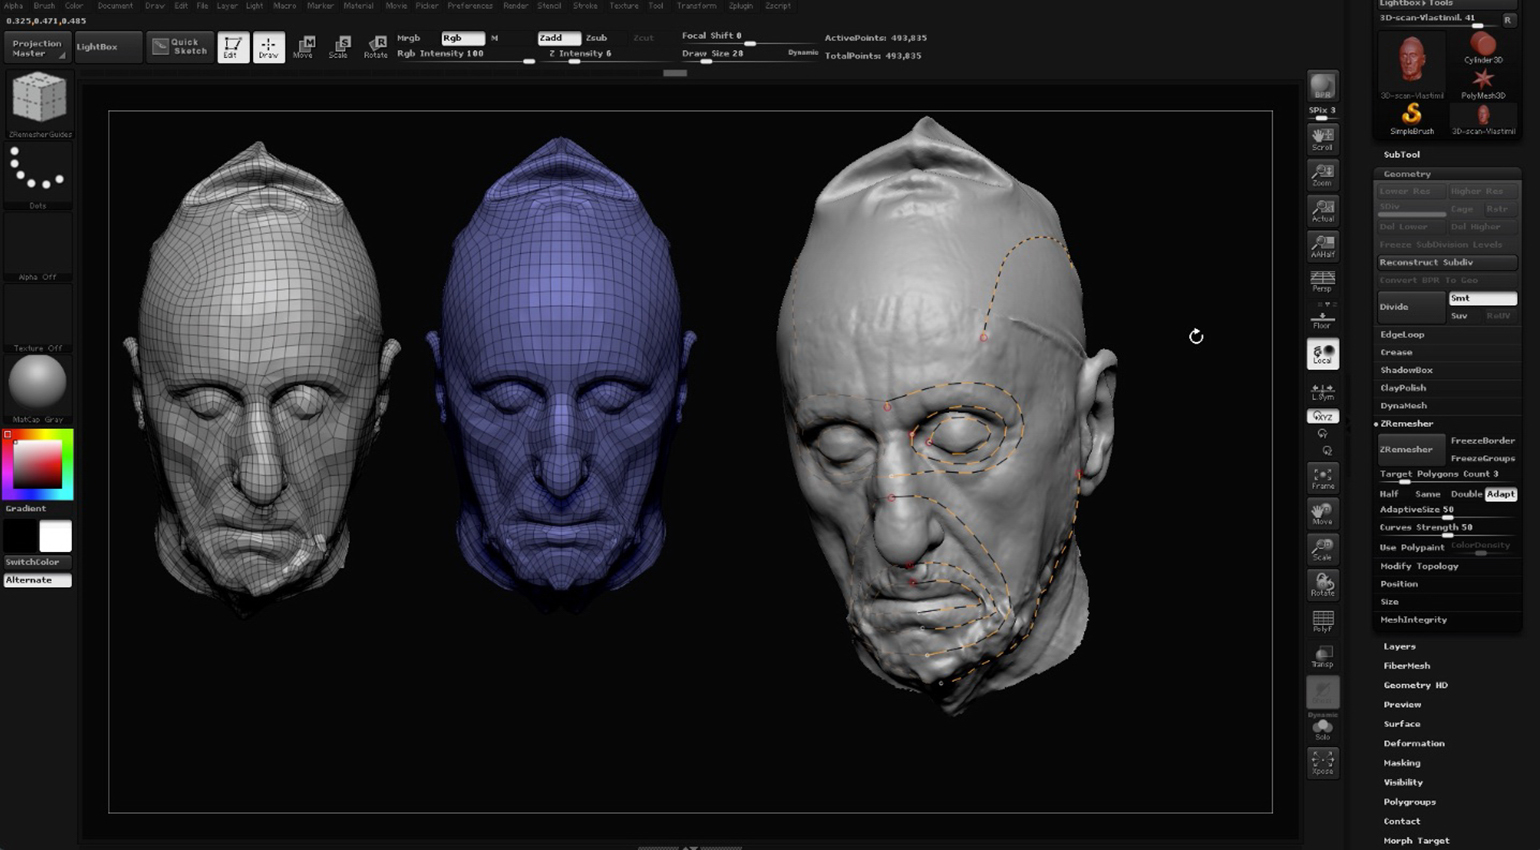The image size is (1540, 850).
Task: Click the Frame icon in right shelf
Action: [1322, 477]
